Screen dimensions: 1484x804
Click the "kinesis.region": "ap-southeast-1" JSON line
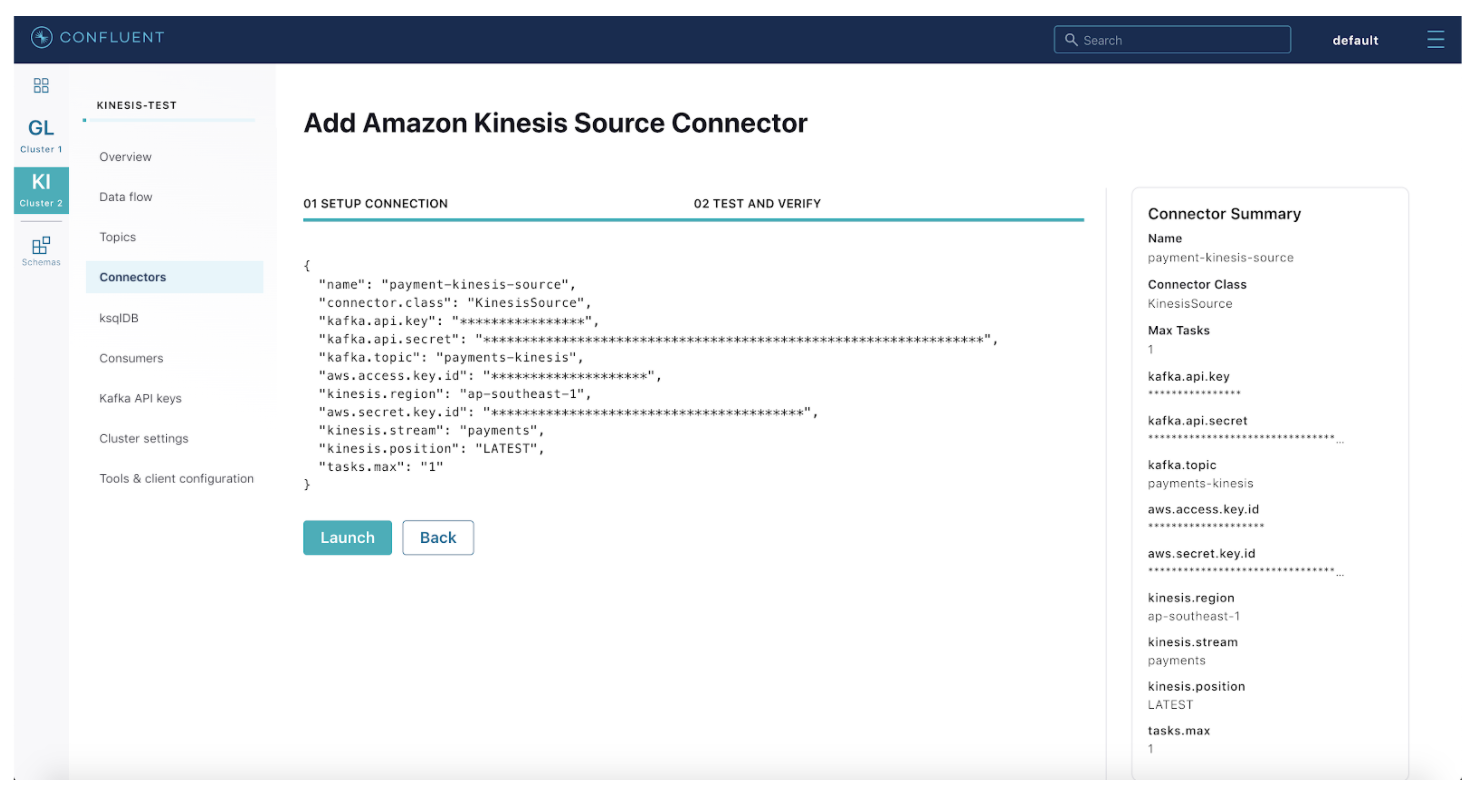[455, 394]
